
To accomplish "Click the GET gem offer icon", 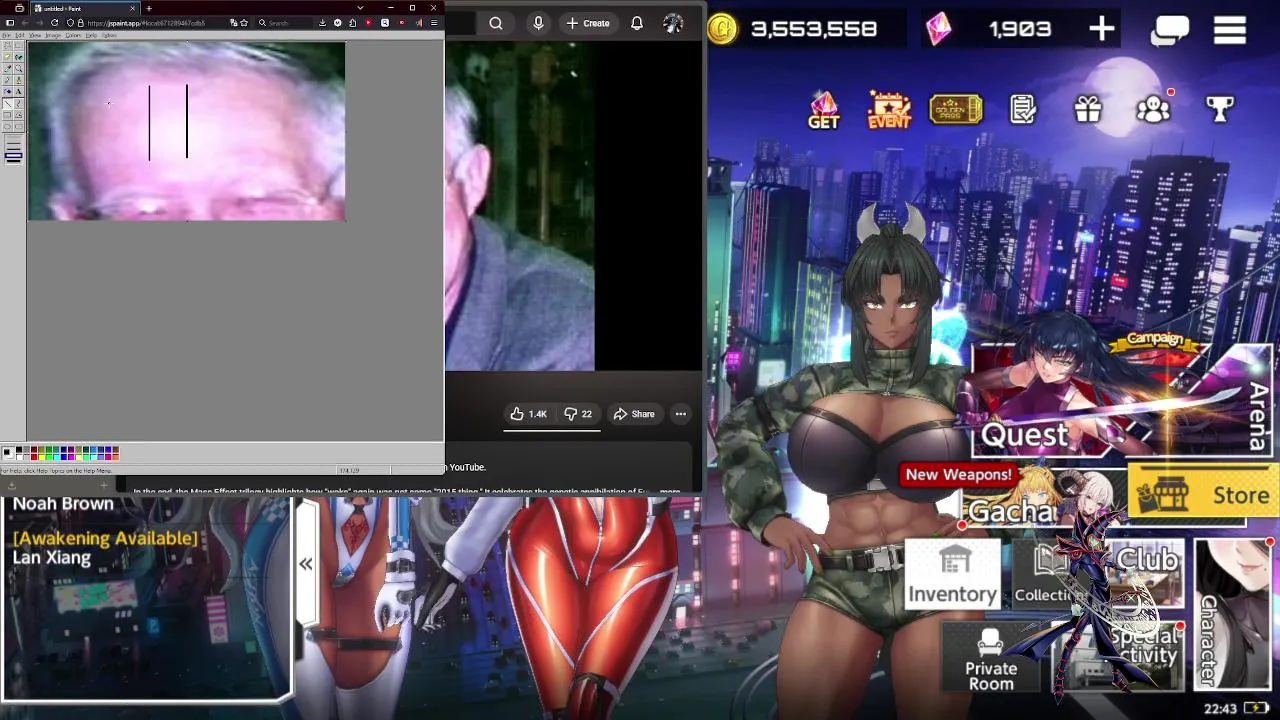I will click(824, 110).
